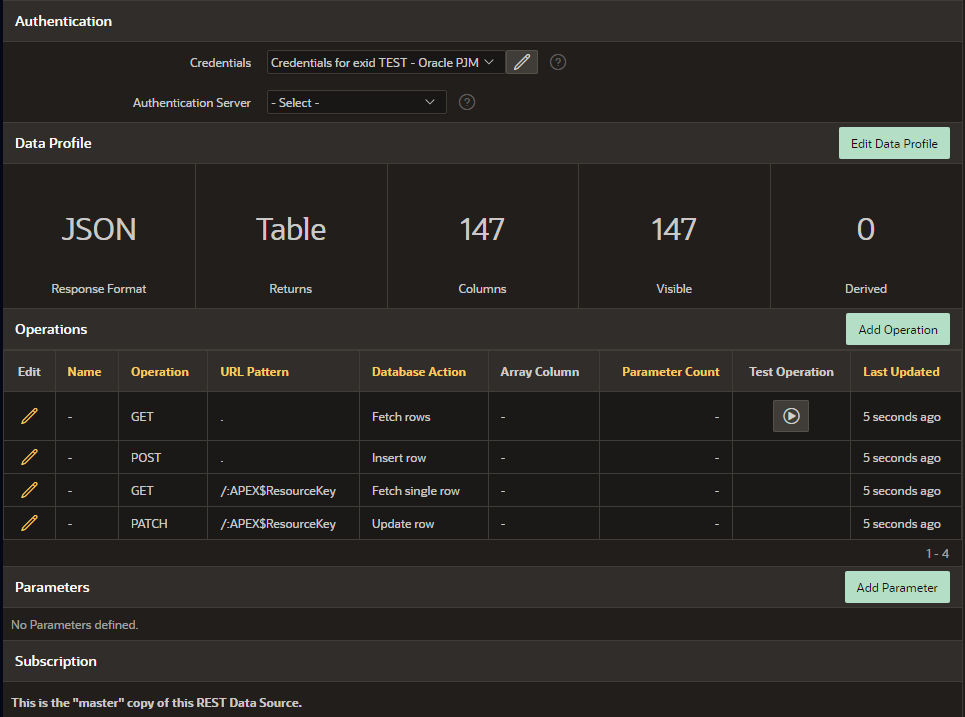
Task: Edit the PATCH Update row operation
Action: click(29, 523)
